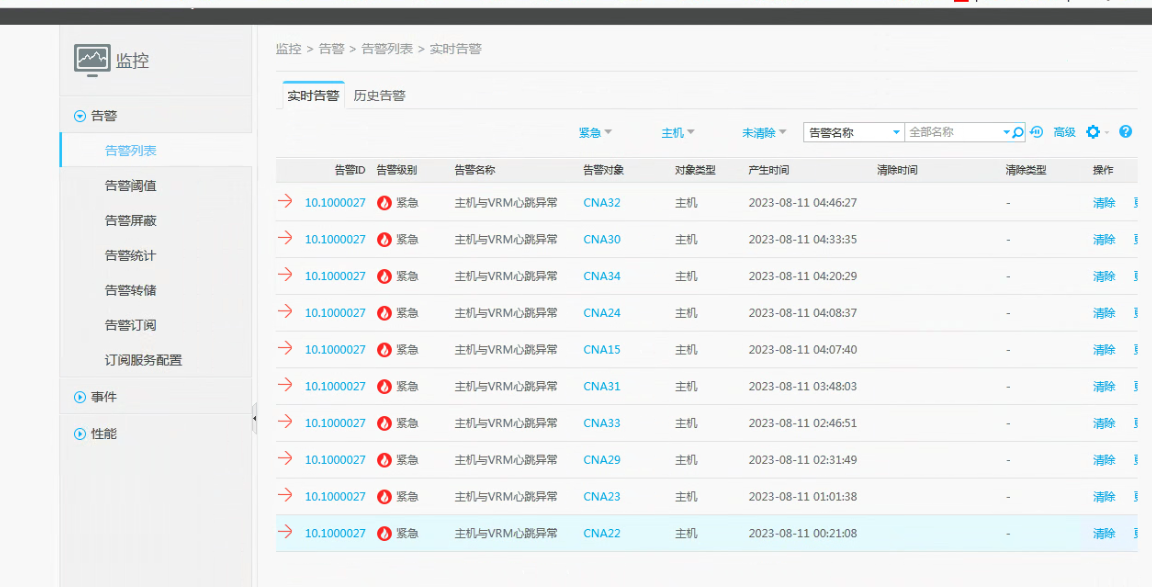The height and width of the screenshot is (587, 1152).
Task: Expand the 性能 sidebar section
Action: click(x=80, y=434)
